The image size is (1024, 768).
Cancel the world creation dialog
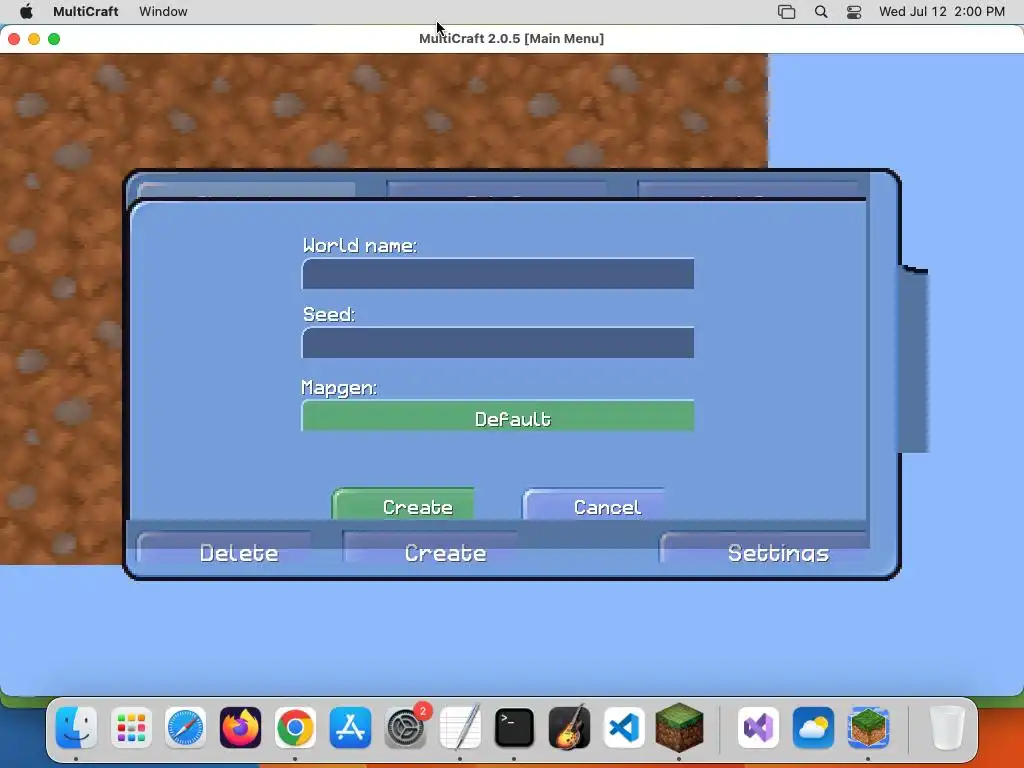coord(594,504)
